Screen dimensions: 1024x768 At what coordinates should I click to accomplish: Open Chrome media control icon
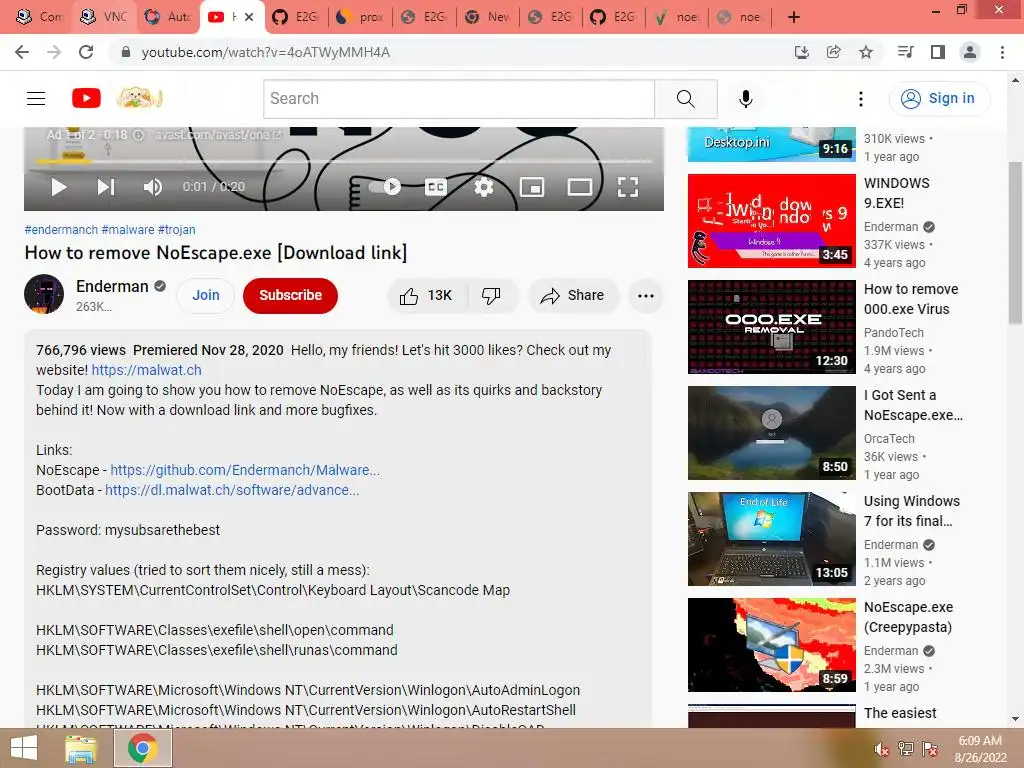click(905, 52)
